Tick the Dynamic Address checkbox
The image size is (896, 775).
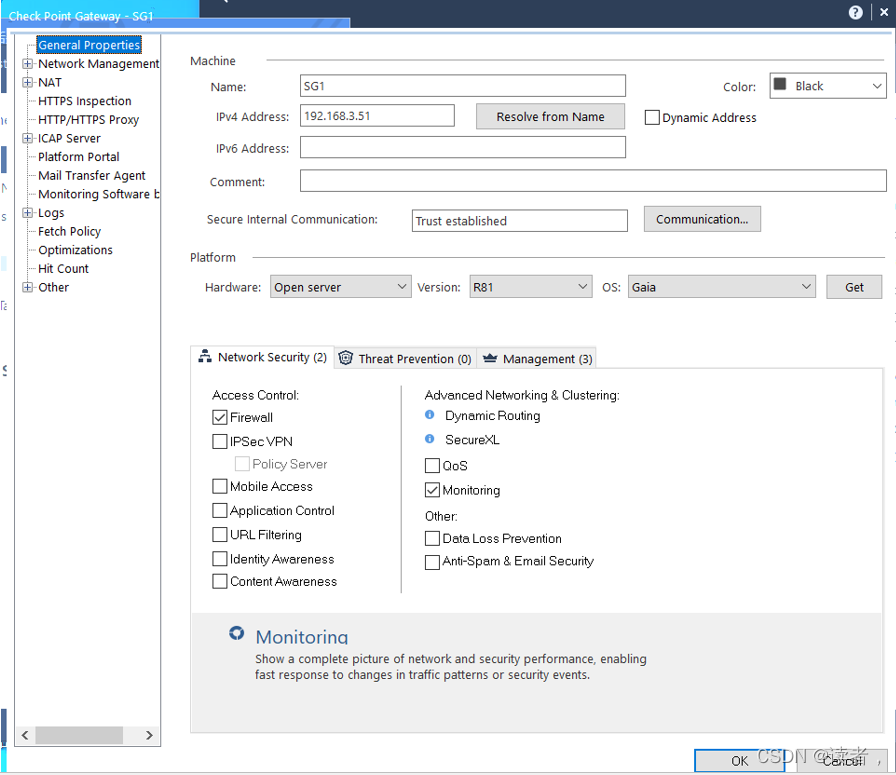[651, 118]
